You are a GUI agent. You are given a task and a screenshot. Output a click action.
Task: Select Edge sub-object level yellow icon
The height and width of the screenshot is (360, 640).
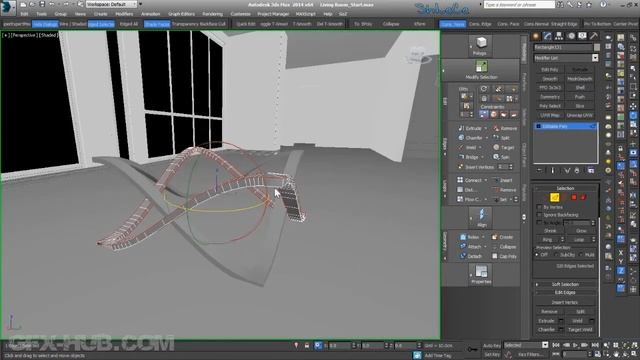point(554,198)
